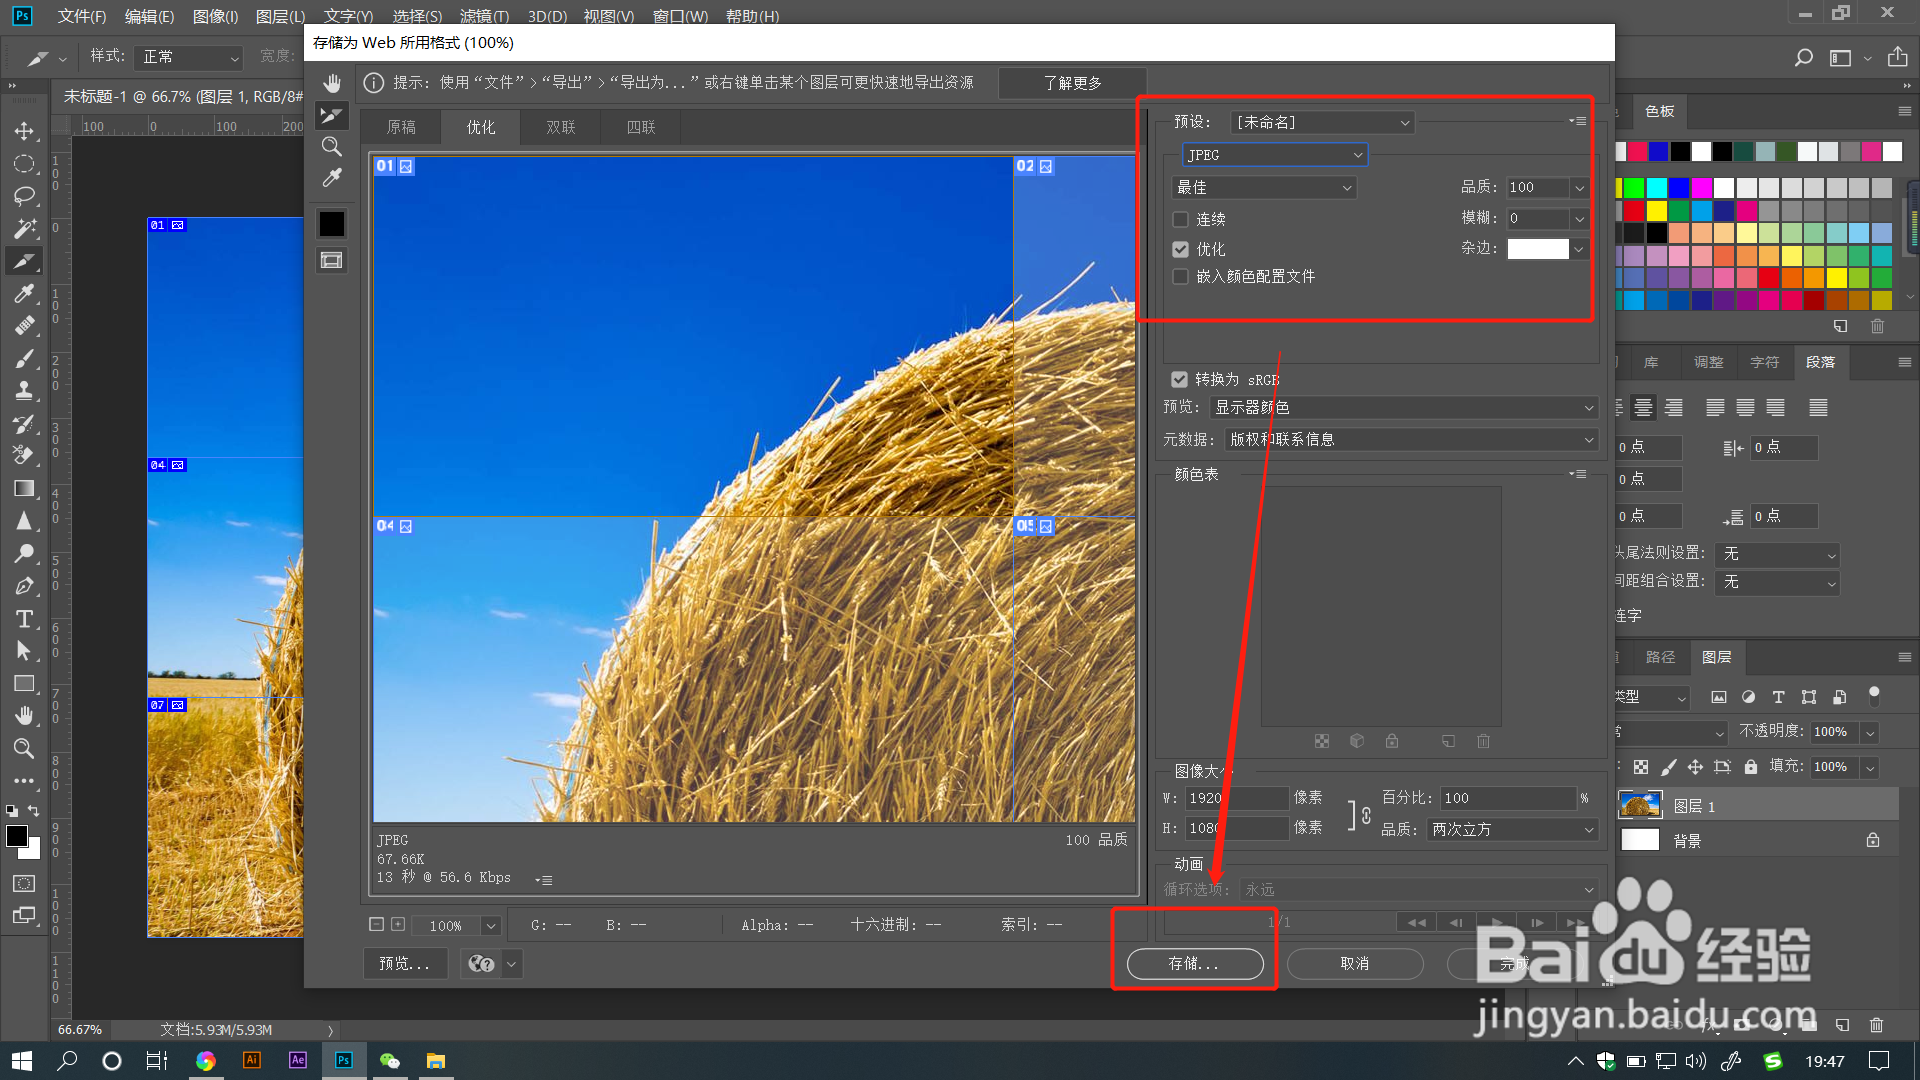Open the 颜色表 panel flyout menu icon

1579,474
